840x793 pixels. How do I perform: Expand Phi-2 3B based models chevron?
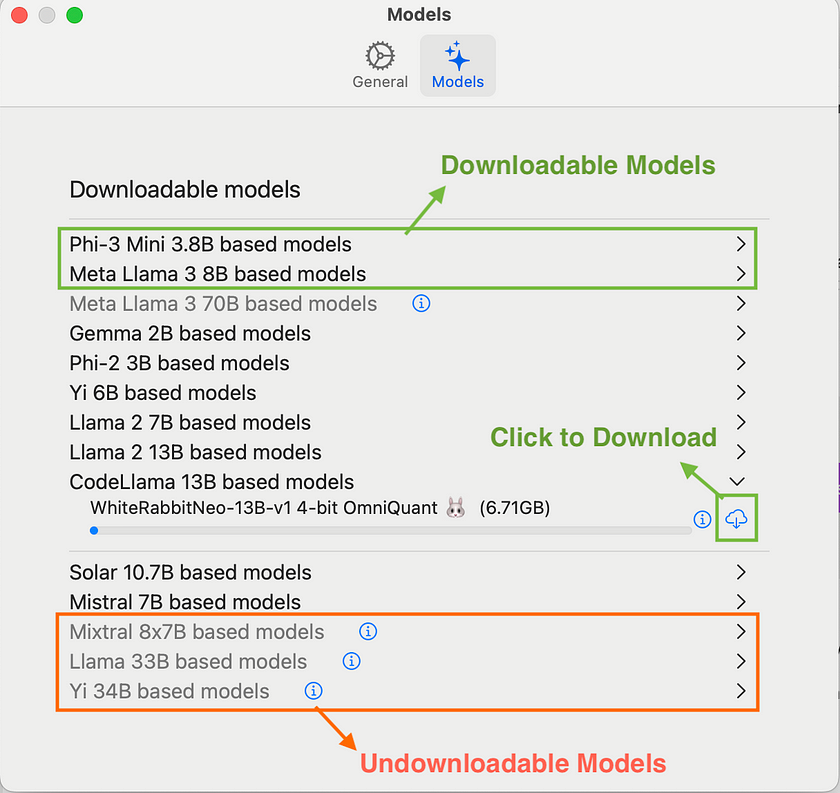741,363
